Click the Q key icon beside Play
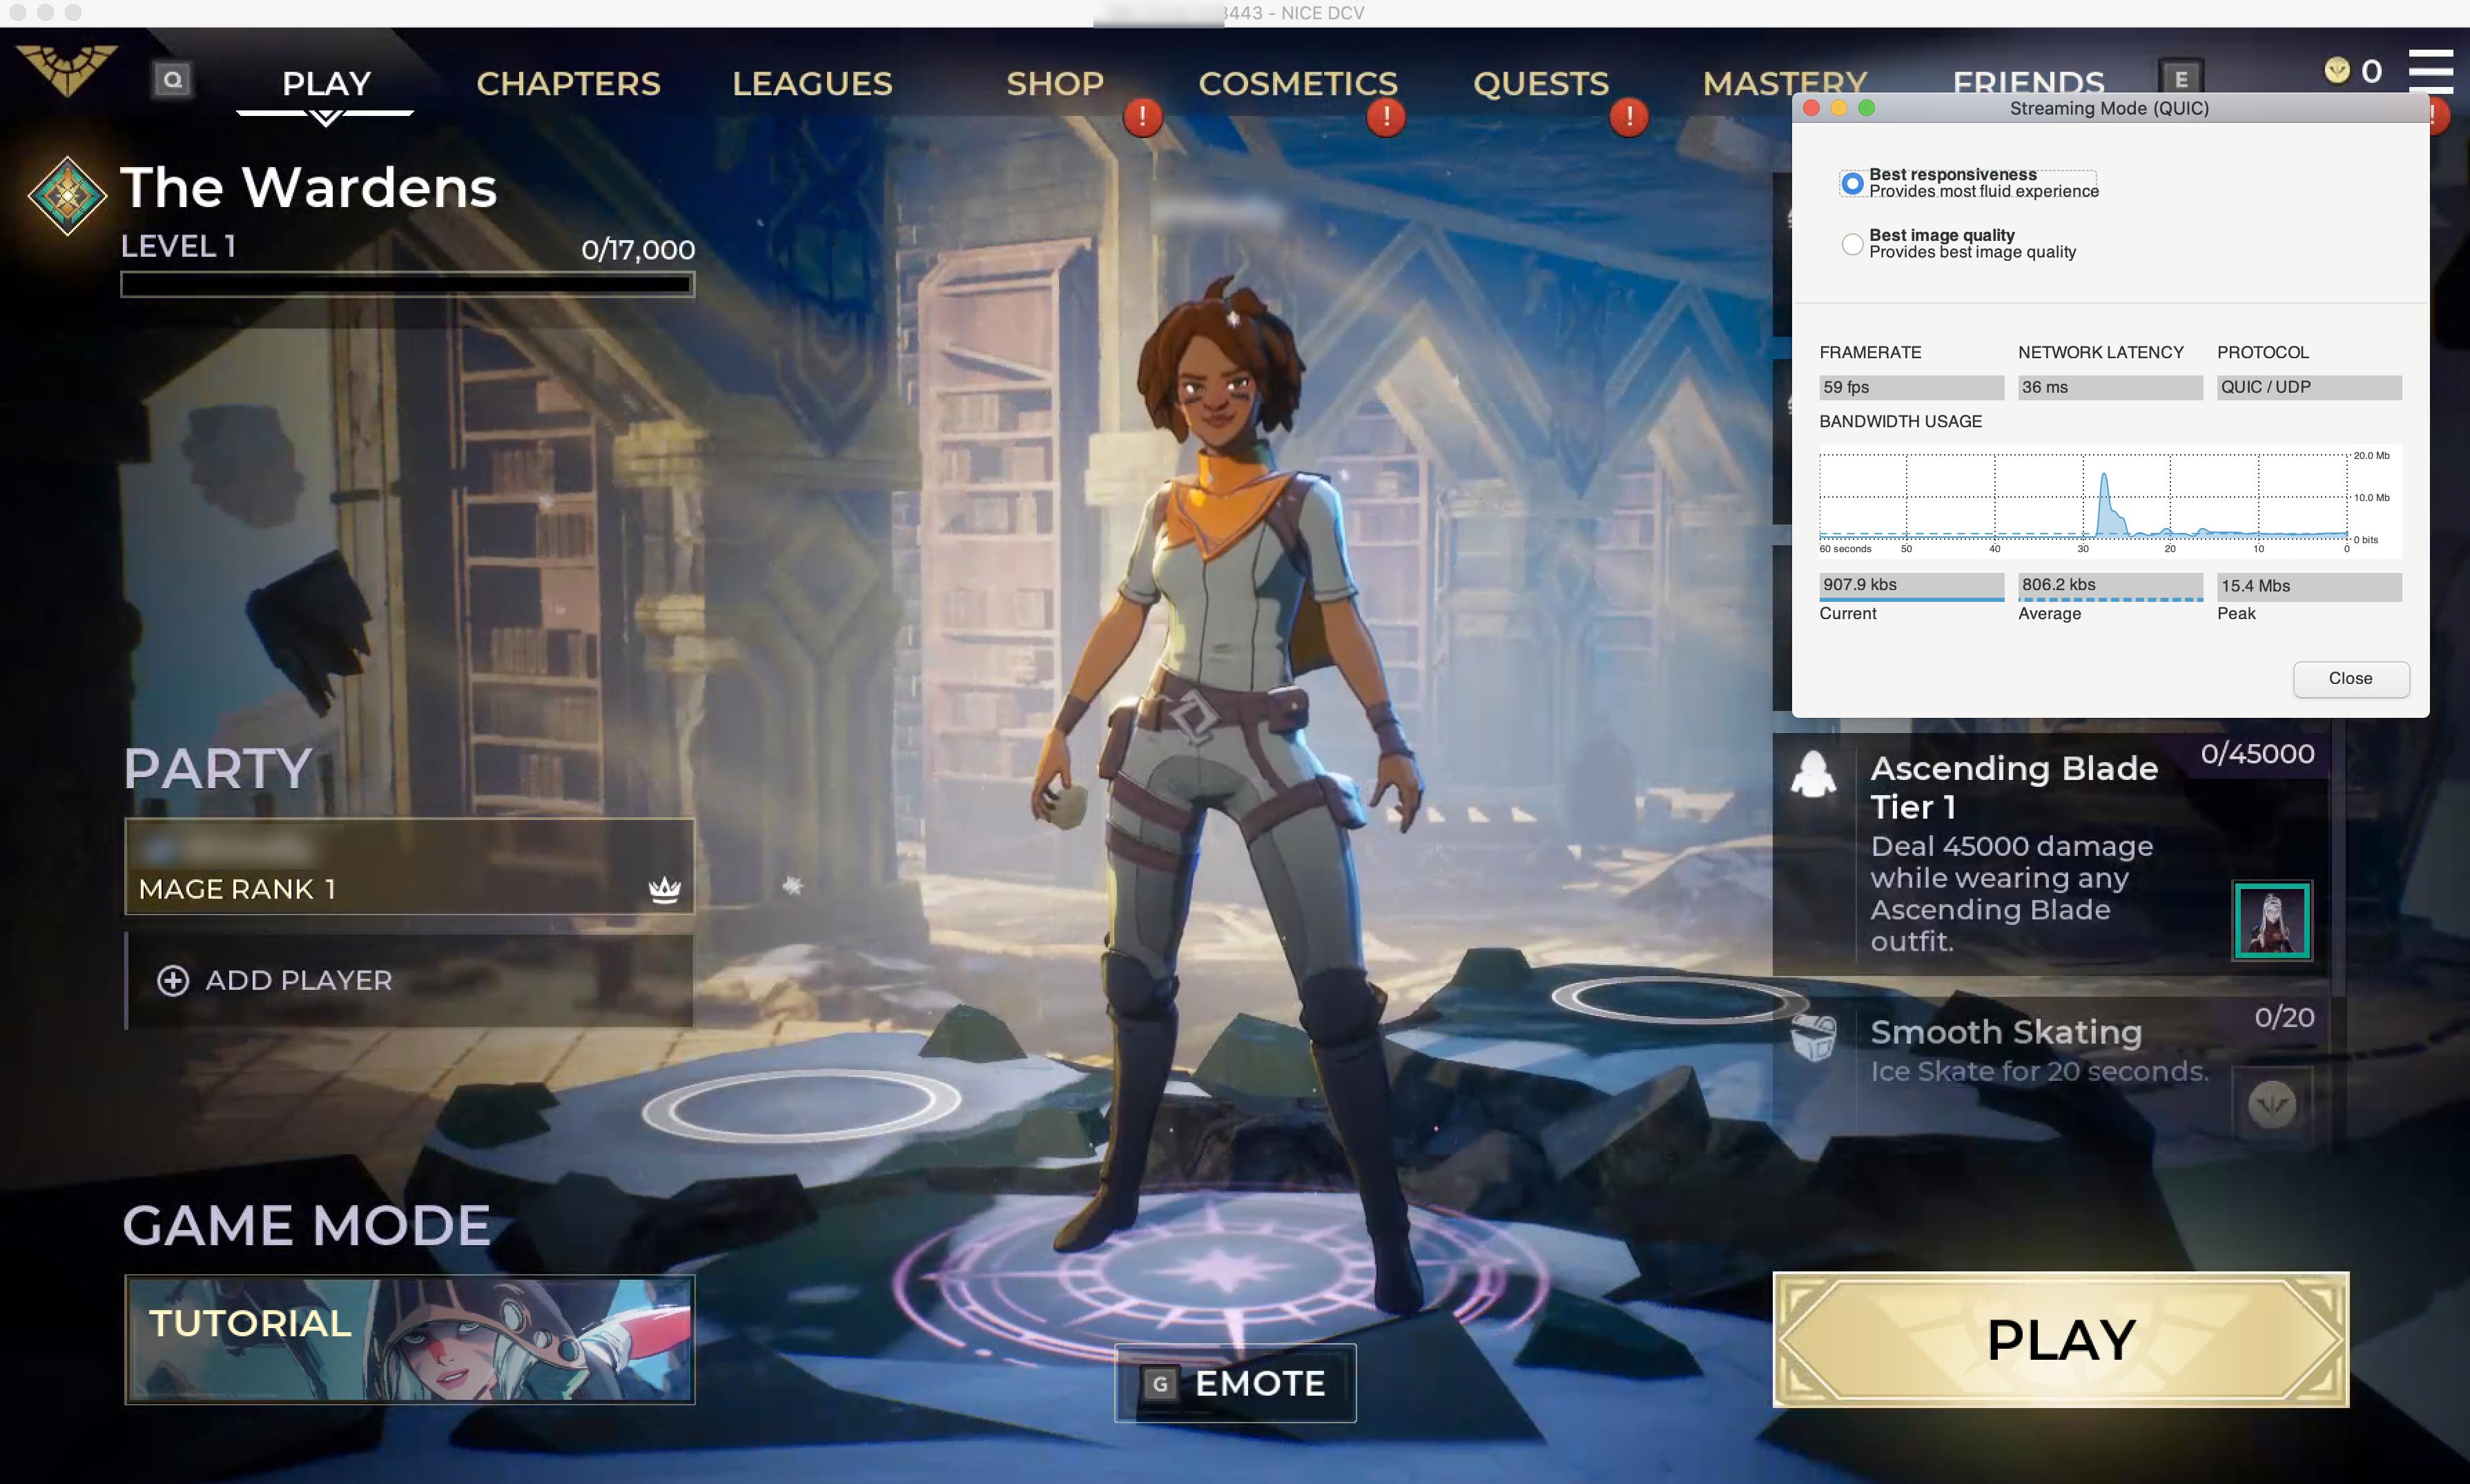This screenshot has width=2470, height=1484. pyautogui.click(x=173, y=80)
